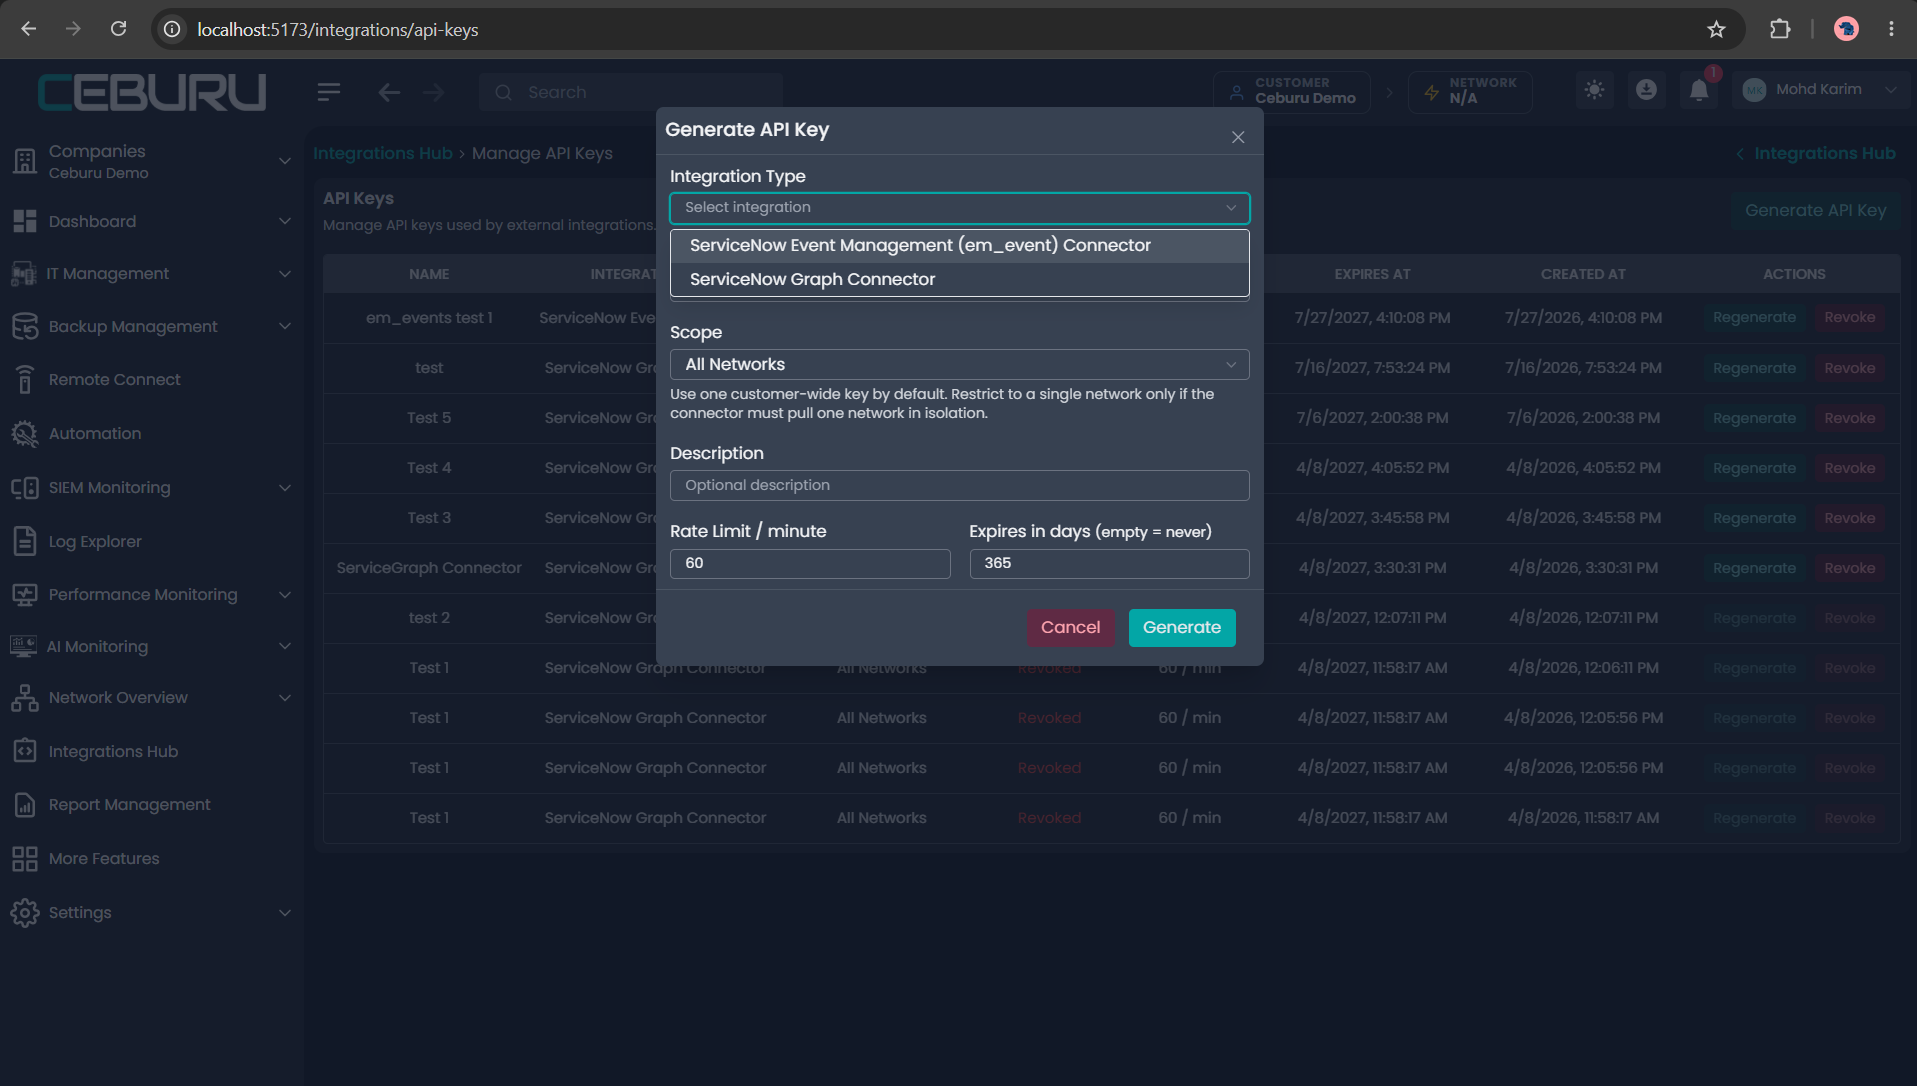
Task: Expand the Dashboard menu chevron
Action: [285, 221]
